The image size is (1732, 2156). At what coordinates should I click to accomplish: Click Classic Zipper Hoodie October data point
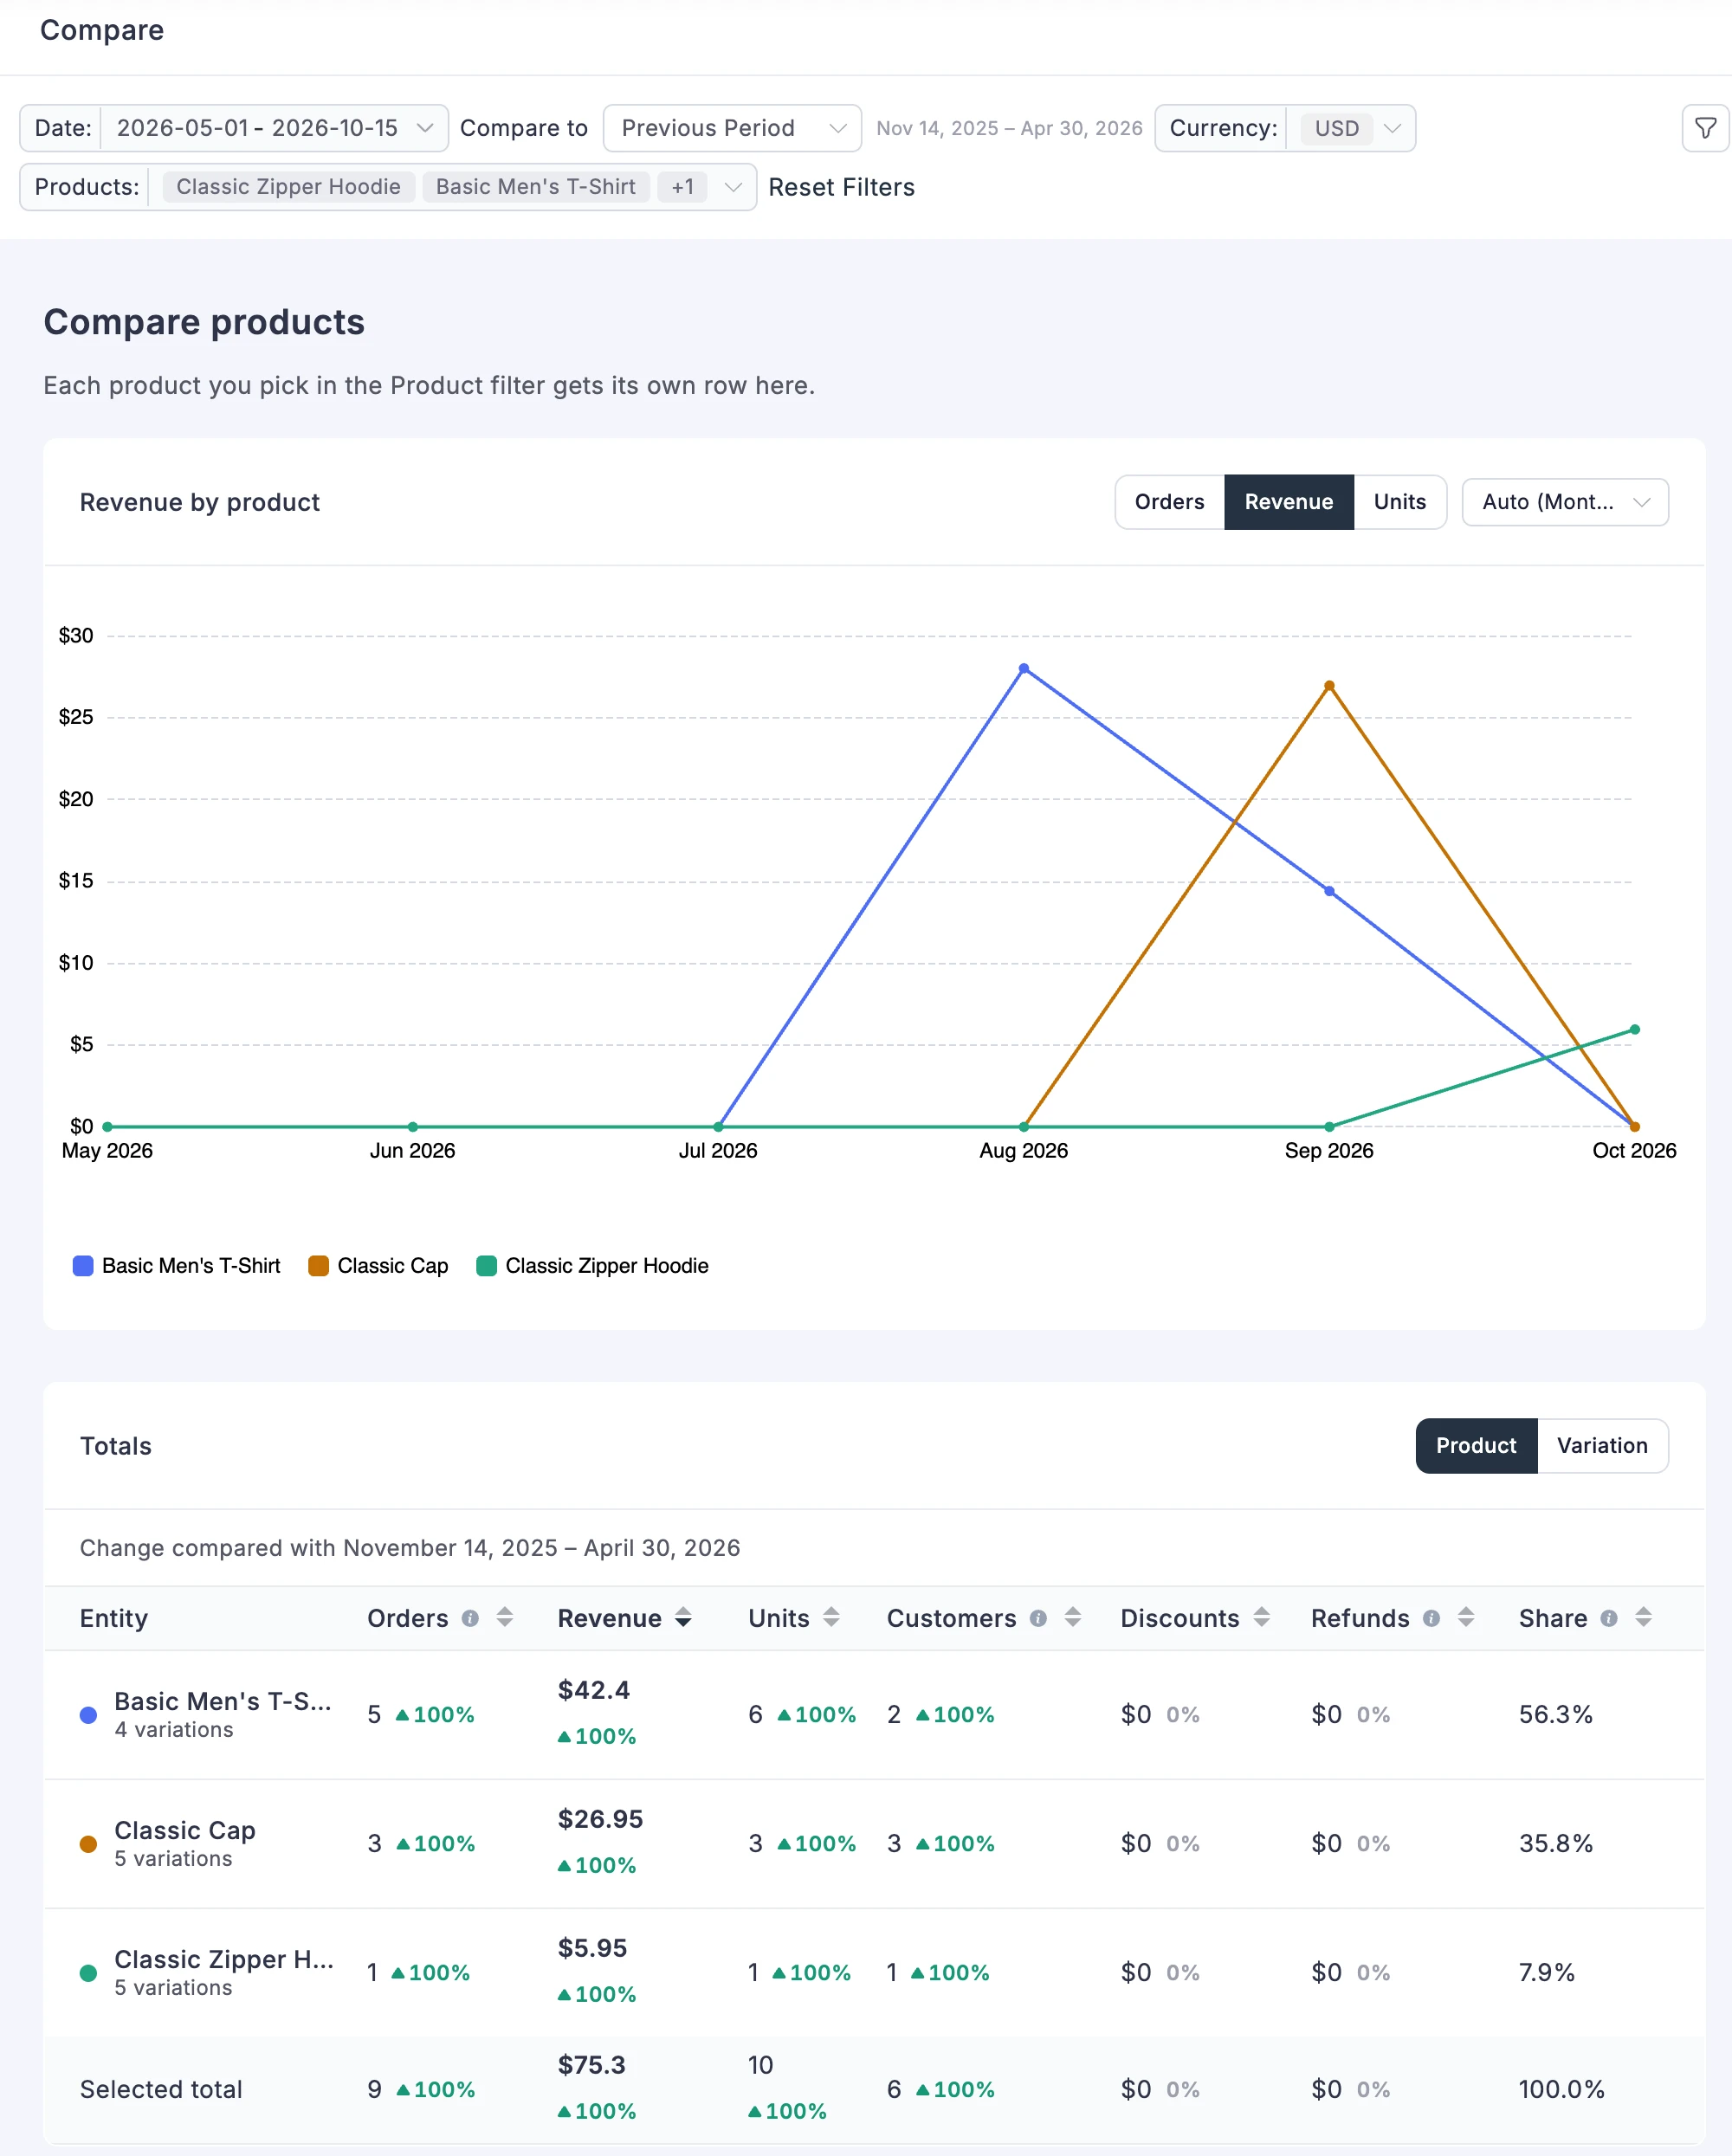coord(1635,1029)
